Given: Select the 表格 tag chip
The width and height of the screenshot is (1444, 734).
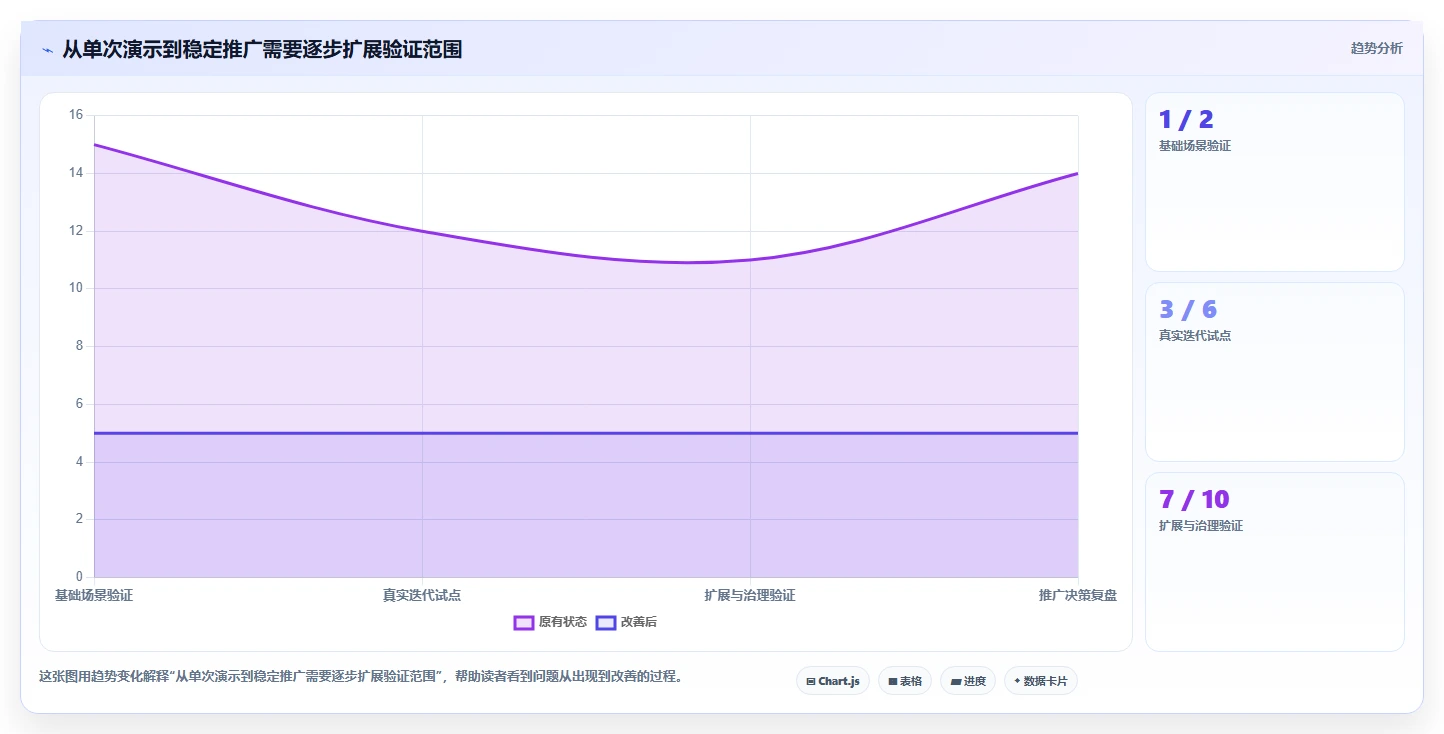Looking at the screenshot, I should coord(905,681).
